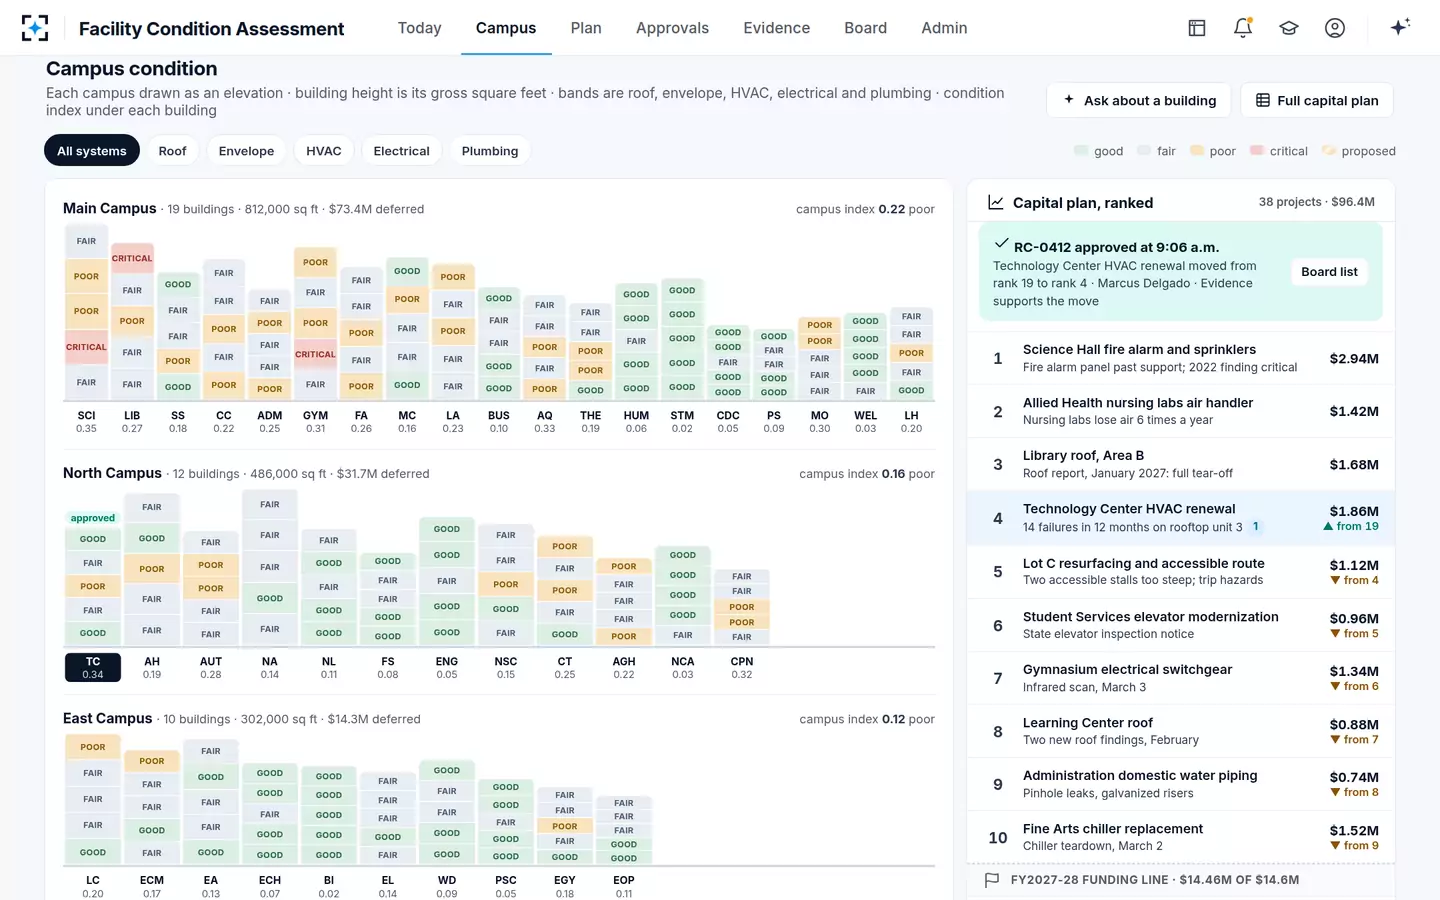Viewport: 1440px width, 900px height.
Task: Click the good legend swatch
Action: click(1081, 151)
